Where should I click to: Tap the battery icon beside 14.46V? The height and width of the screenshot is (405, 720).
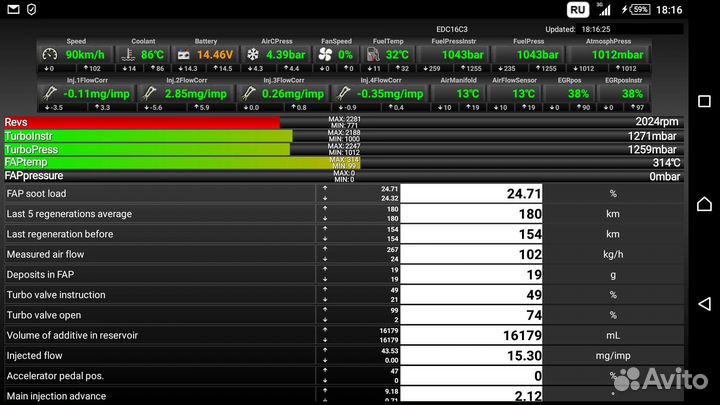tap(184, 55)
